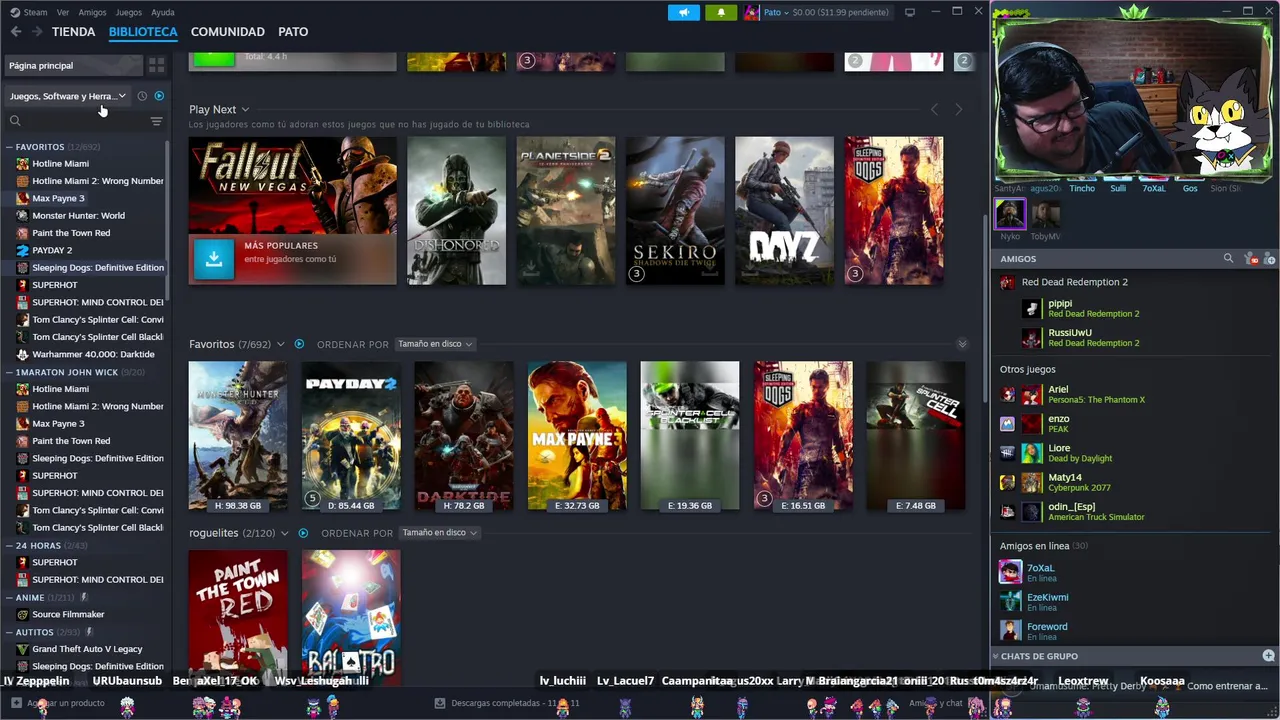Open the Sekiro cover in Play Next
The width and height of the screenshot is (1280, 720).
(675, 211)
